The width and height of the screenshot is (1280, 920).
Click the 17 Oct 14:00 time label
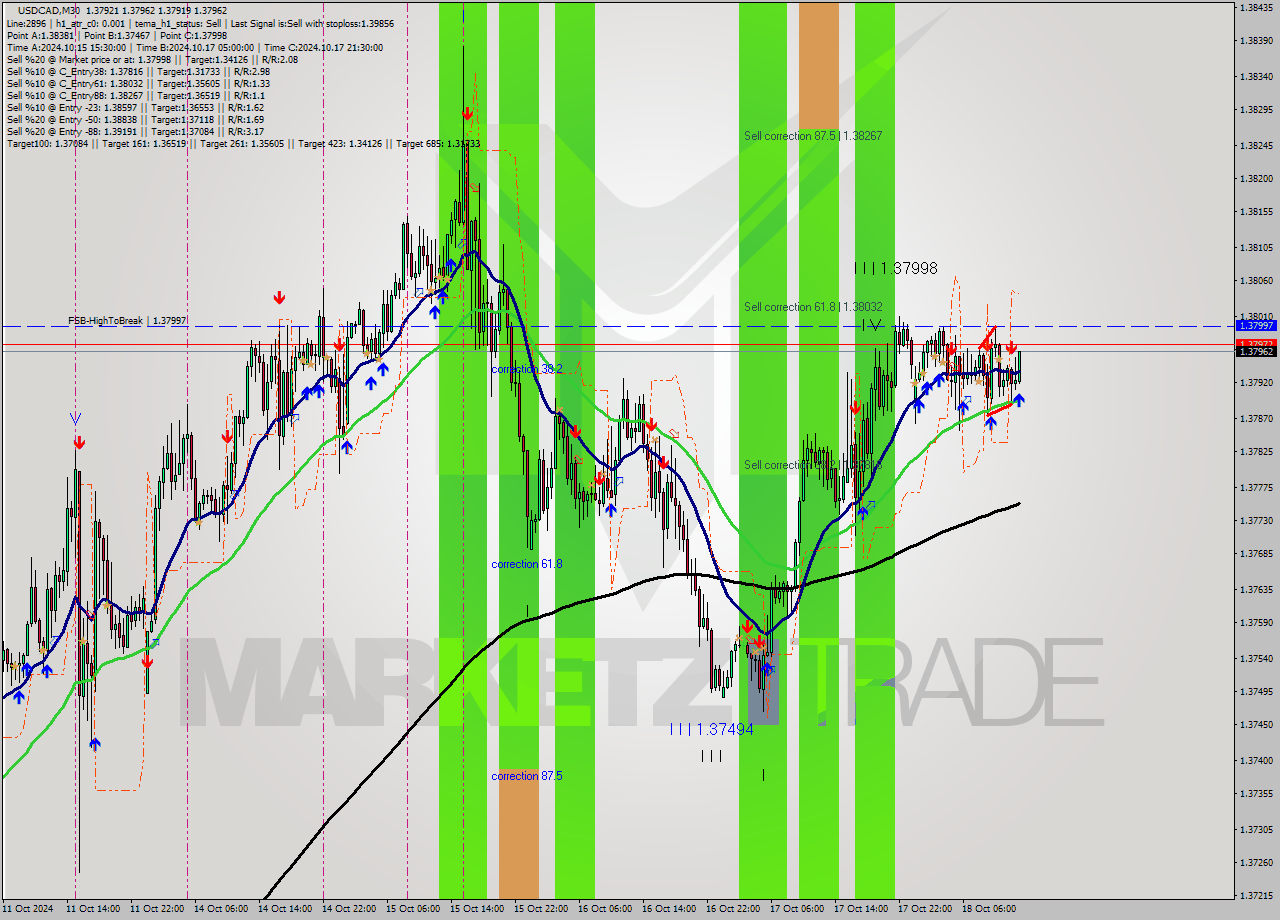861,909
